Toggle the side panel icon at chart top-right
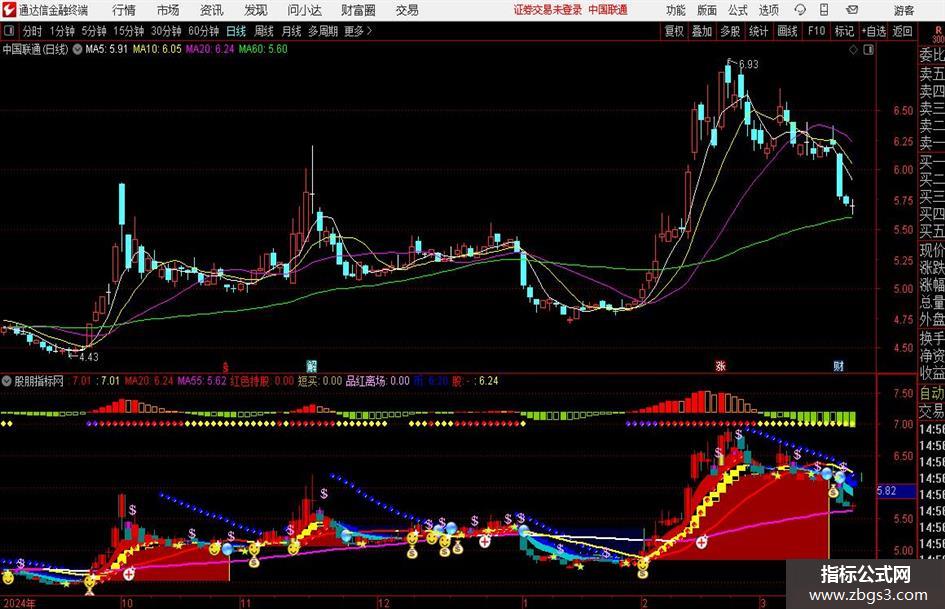The image size is (945, 609). click(868, 50)
